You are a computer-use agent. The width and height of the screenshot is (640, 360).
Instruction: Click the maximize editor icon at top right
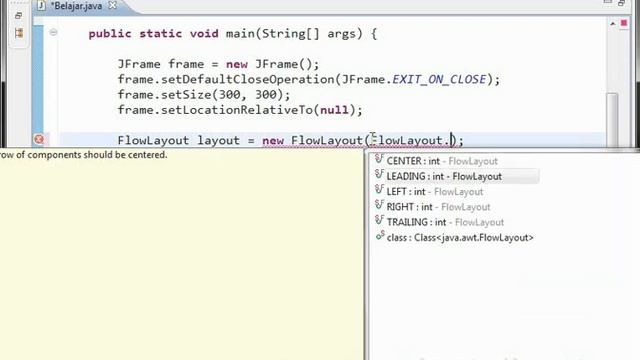tap(621, 2)
